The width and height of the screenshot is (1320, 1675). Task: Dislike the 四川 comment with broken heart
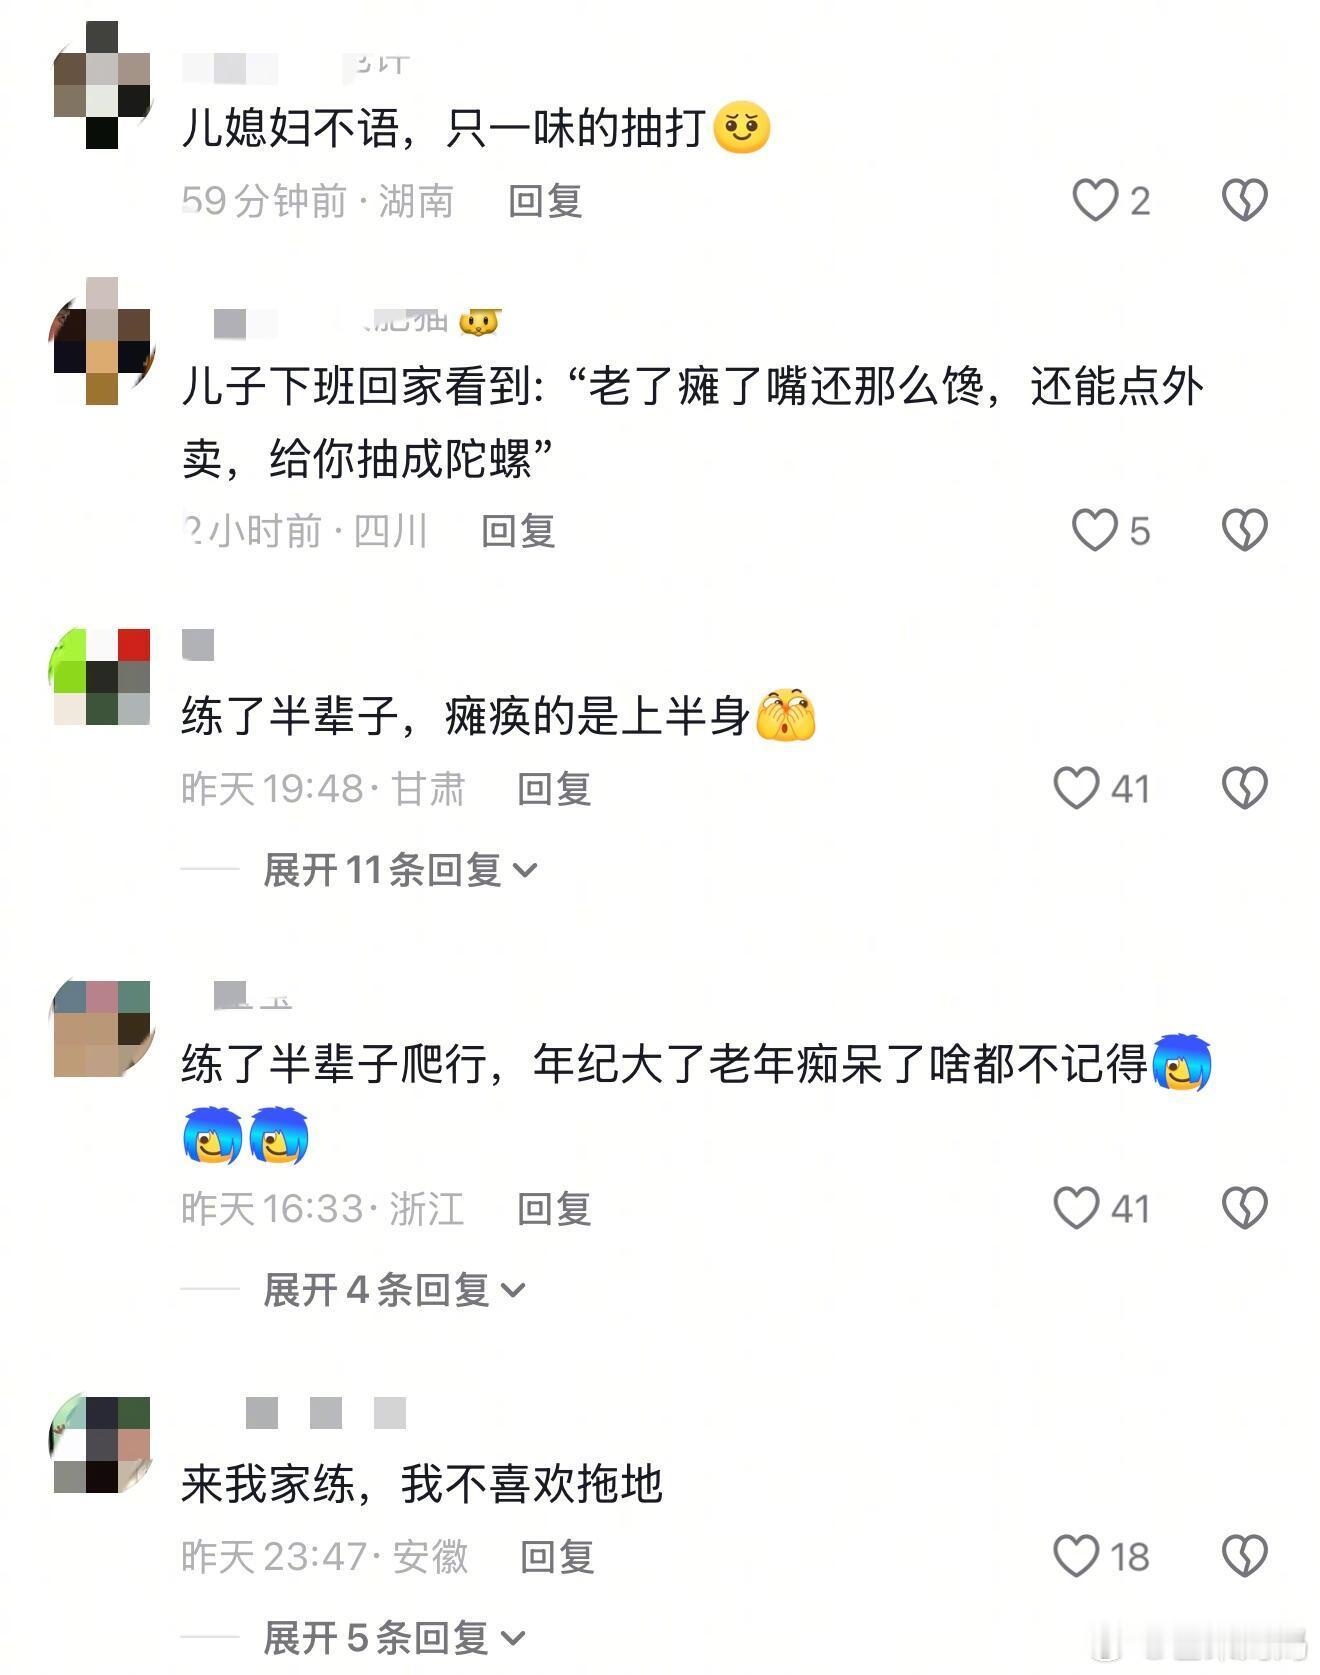point(1244,530)
